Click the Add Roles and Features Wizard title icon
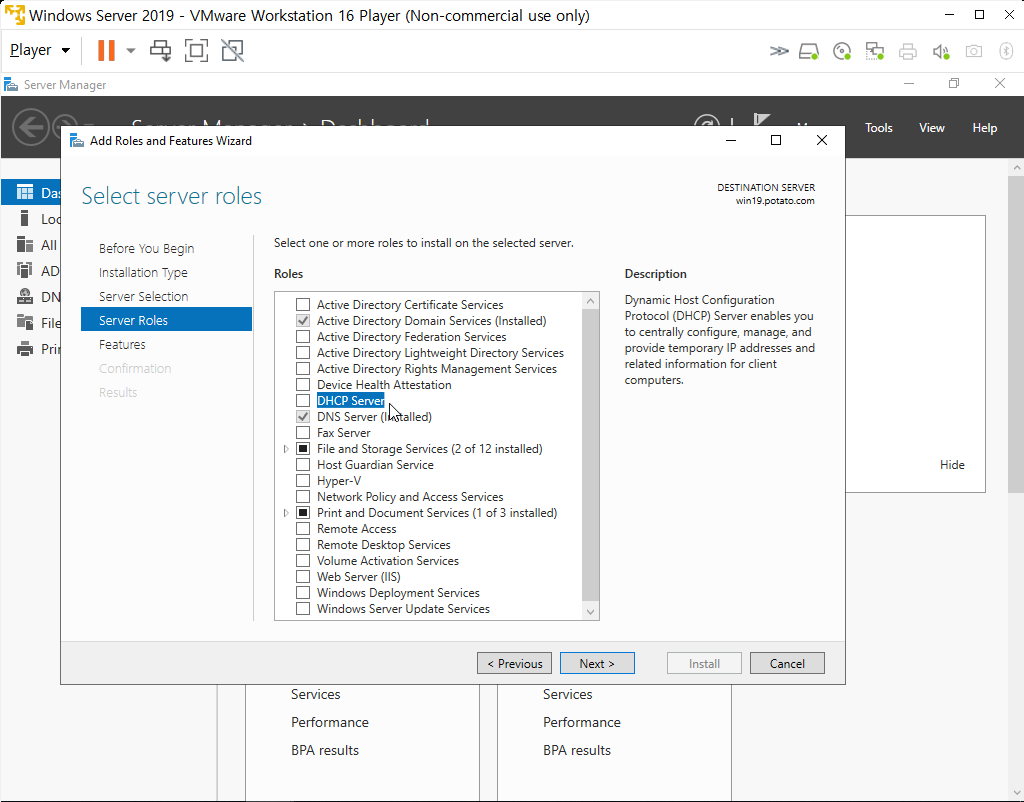Image resolution: width=1024 pixels, height=802 pixels. pos(77,141)
